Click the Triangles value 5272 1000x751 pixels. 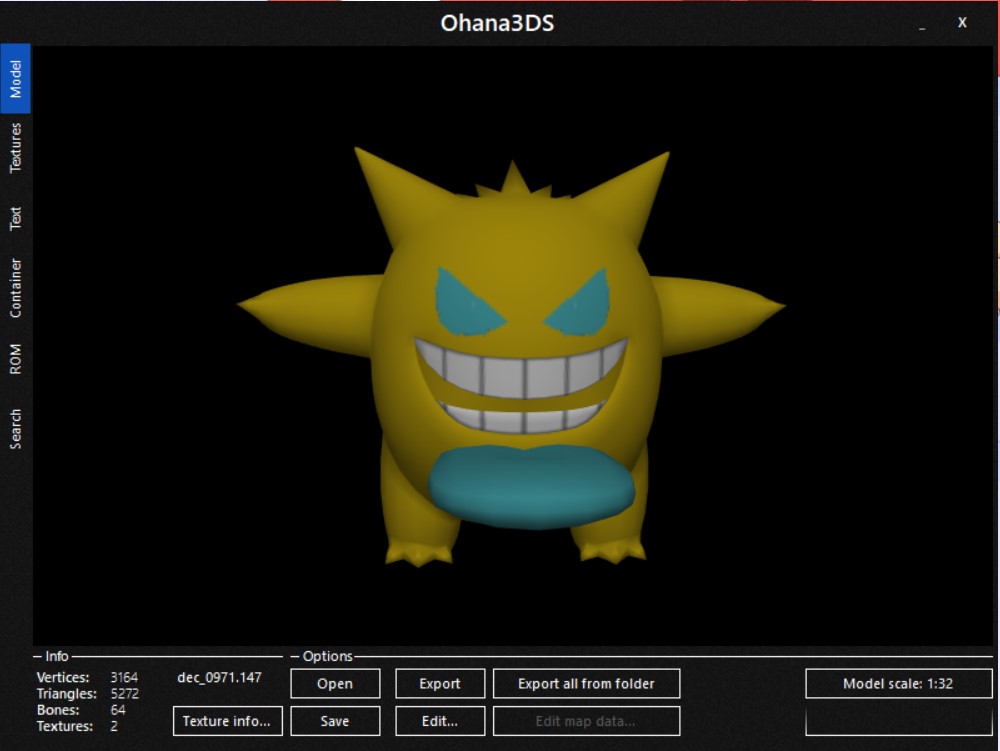(124, 694)
